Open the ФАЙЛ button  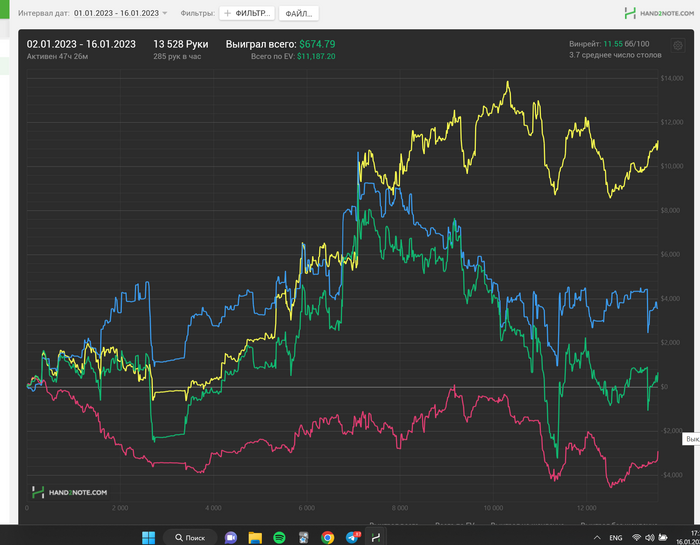tap(299, 13)
